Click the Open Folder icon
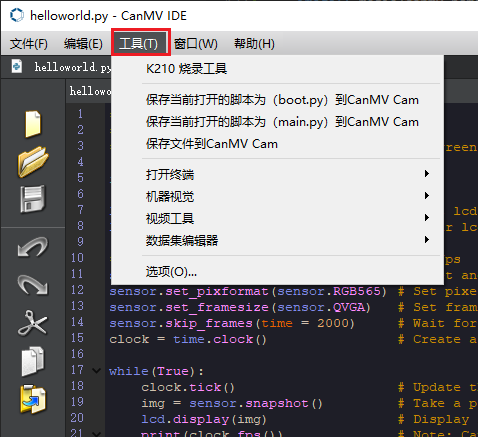 [x=33, y=161]
